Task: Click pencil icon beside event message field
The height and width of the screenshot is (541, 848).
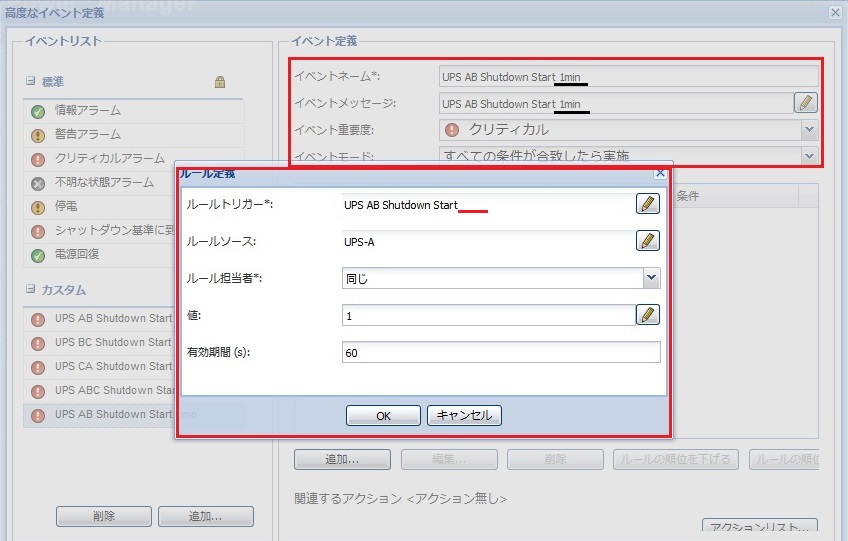Action: (805, 103)
